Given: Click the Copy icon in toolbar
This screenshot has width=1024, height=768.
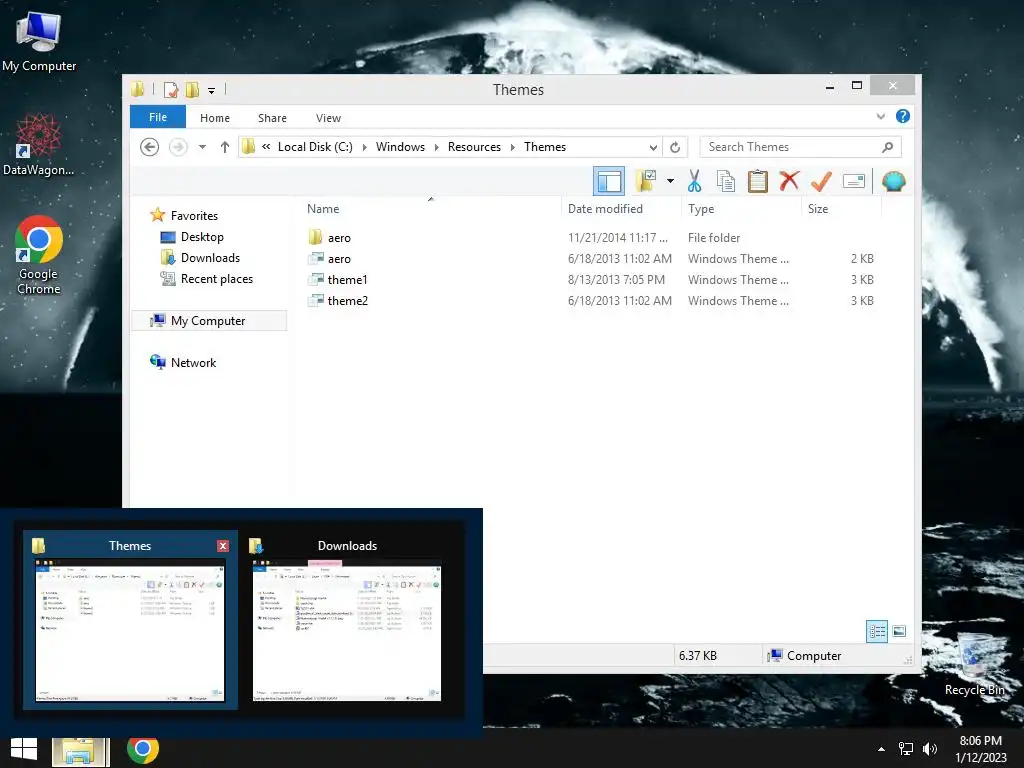Looking at the screenshot, I should [726, 182].
